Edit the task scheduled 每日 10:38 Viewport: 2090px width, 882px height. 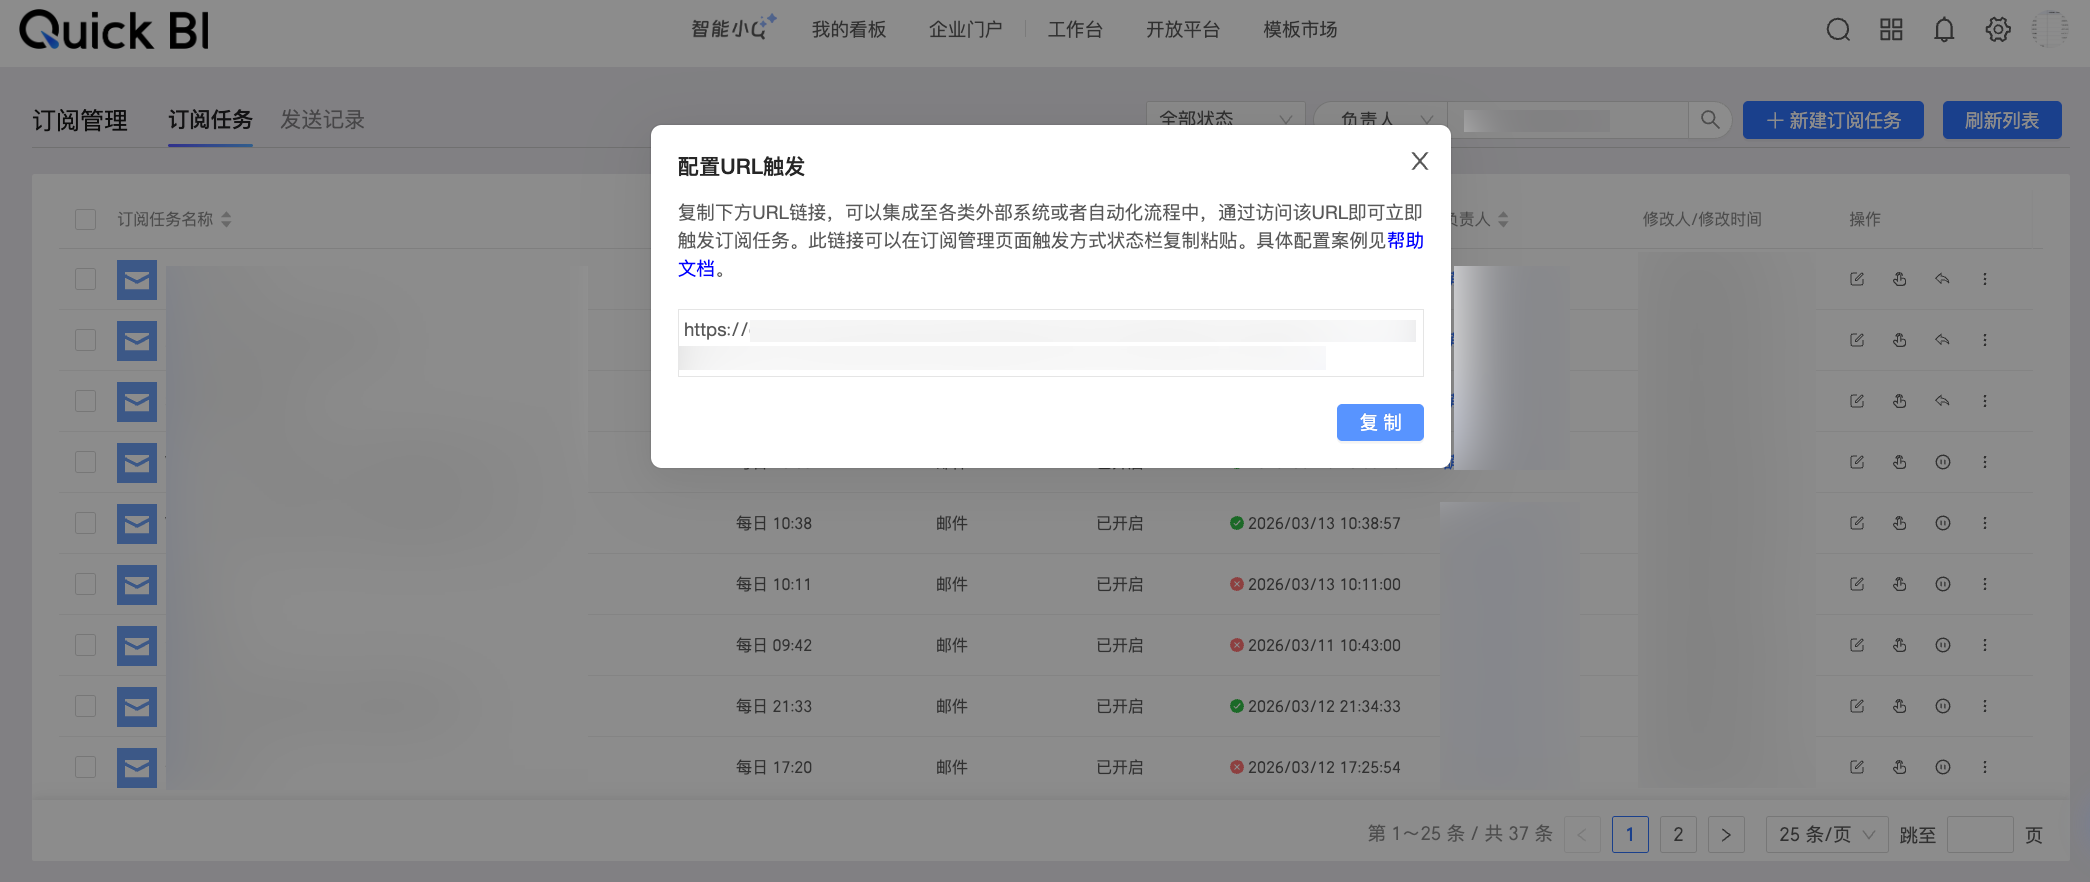pos(1857,523)
